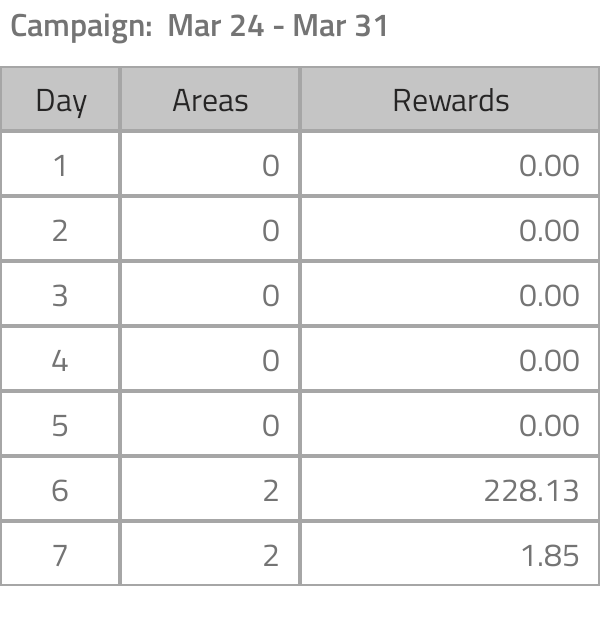Click the Areas value for day 1
Image resolution: width=600 pixels, height=631 pixels.
point(270,165)
